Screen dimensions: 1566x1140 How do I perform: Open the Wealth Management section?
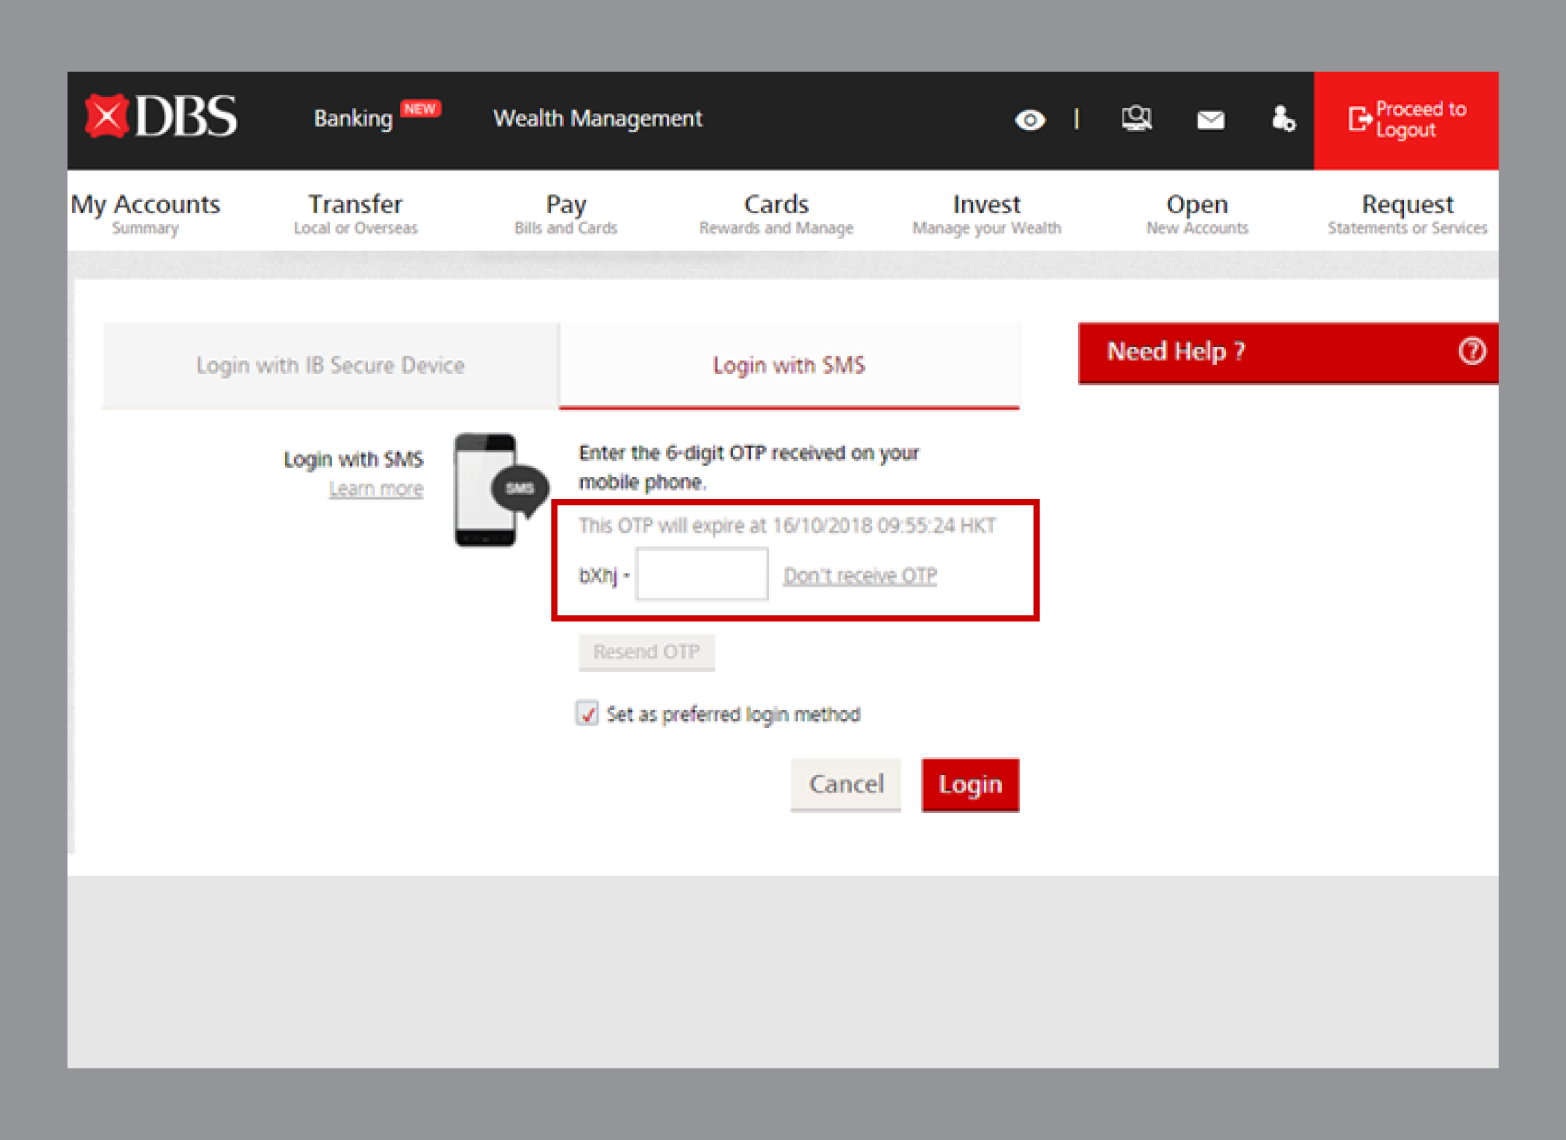click(x=597, y=119)
